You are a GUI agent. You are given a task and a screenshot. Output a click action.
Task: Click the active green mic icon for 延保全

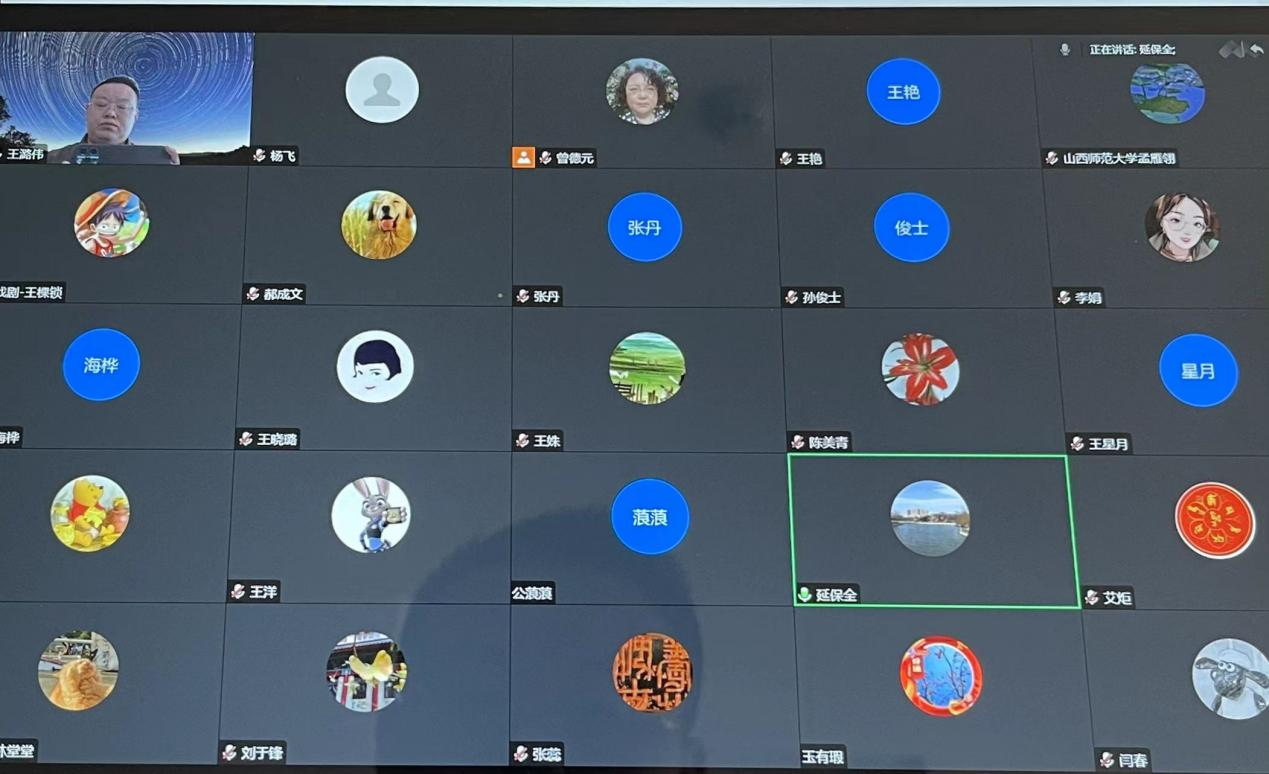tap(804, 594)
